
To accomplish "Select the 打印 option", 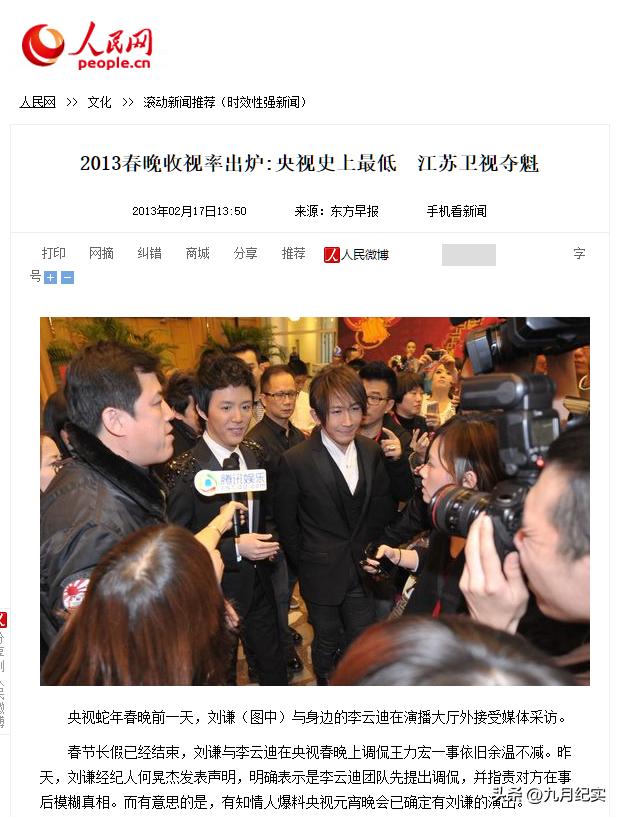I will (x=54, y=253).
